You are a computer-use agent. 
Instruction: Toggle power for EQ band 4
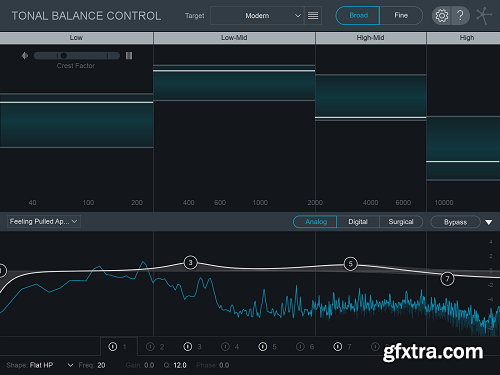click(x=225, y=347)
